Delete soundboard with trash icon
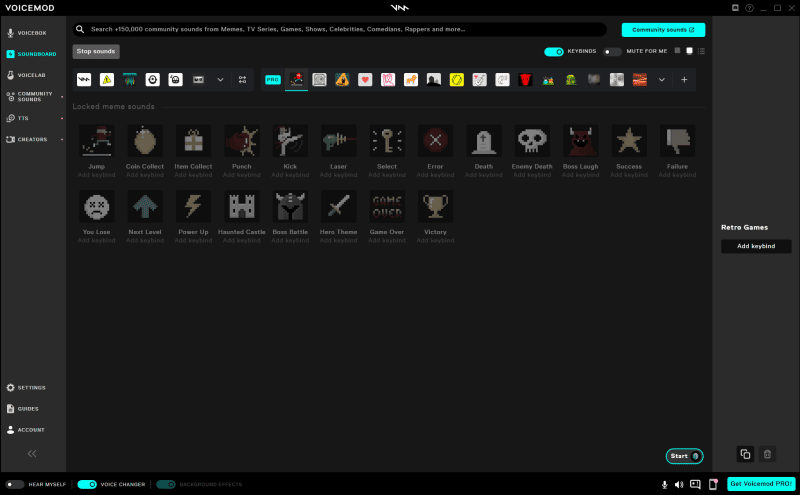Screen dimensions: 800x495 [767, 454]
